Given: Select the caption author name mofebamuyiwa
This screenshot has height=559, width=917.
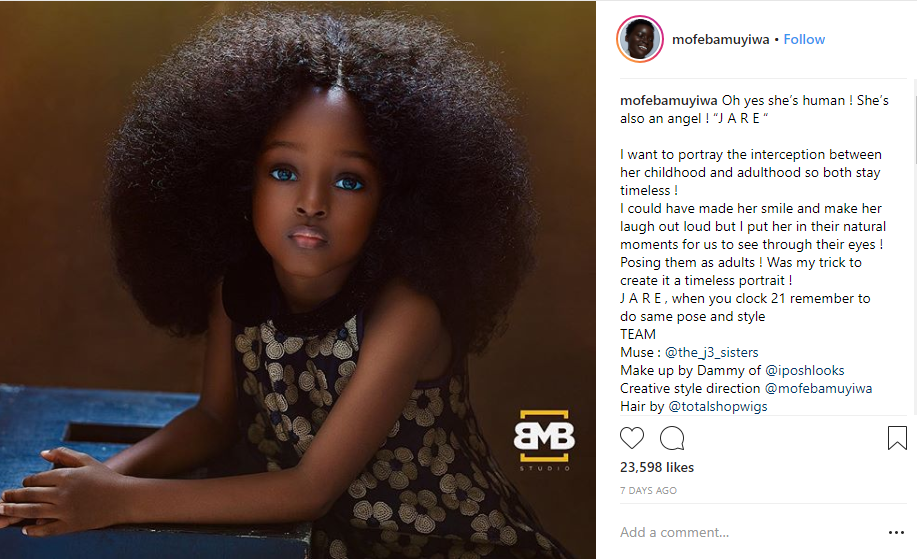Looking at the screenshot, I should click(668, 101).
